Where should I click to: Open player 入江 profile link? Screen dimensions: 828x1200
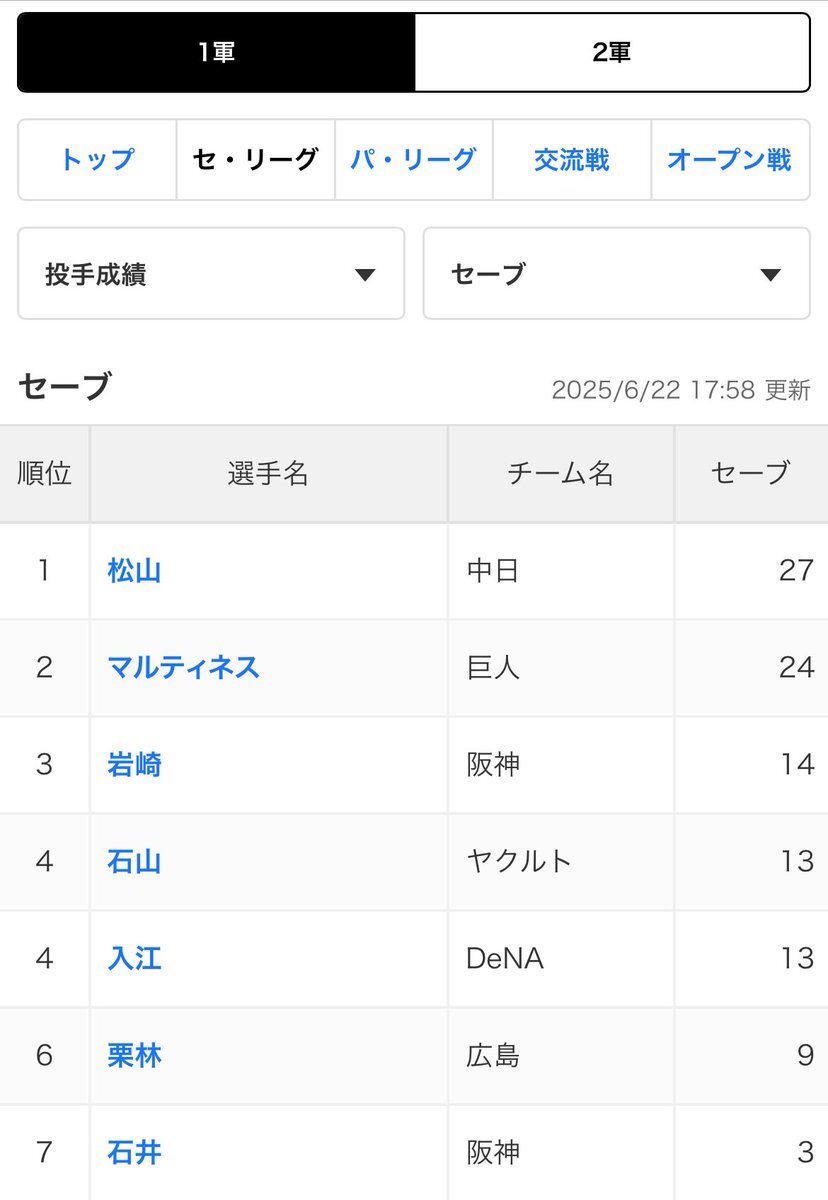pyautogui.click(x=134, y=959)
